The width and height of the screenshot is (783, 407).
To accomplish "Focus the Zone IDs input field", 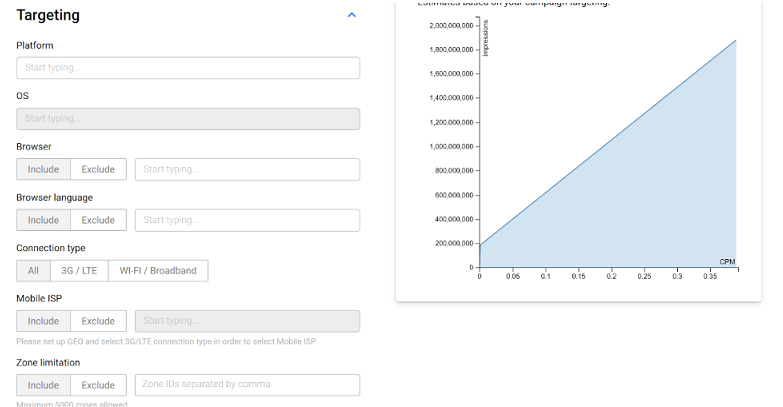I will click(247, 385).
